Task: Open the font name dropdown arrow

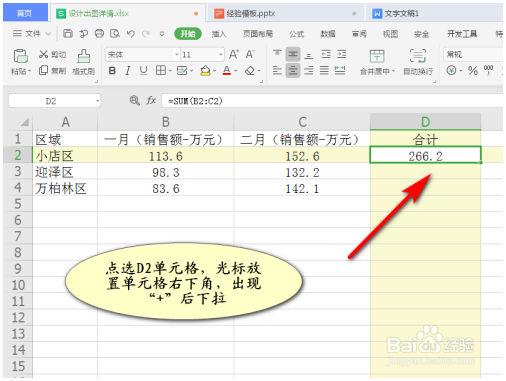Action: tap(177, 54)
